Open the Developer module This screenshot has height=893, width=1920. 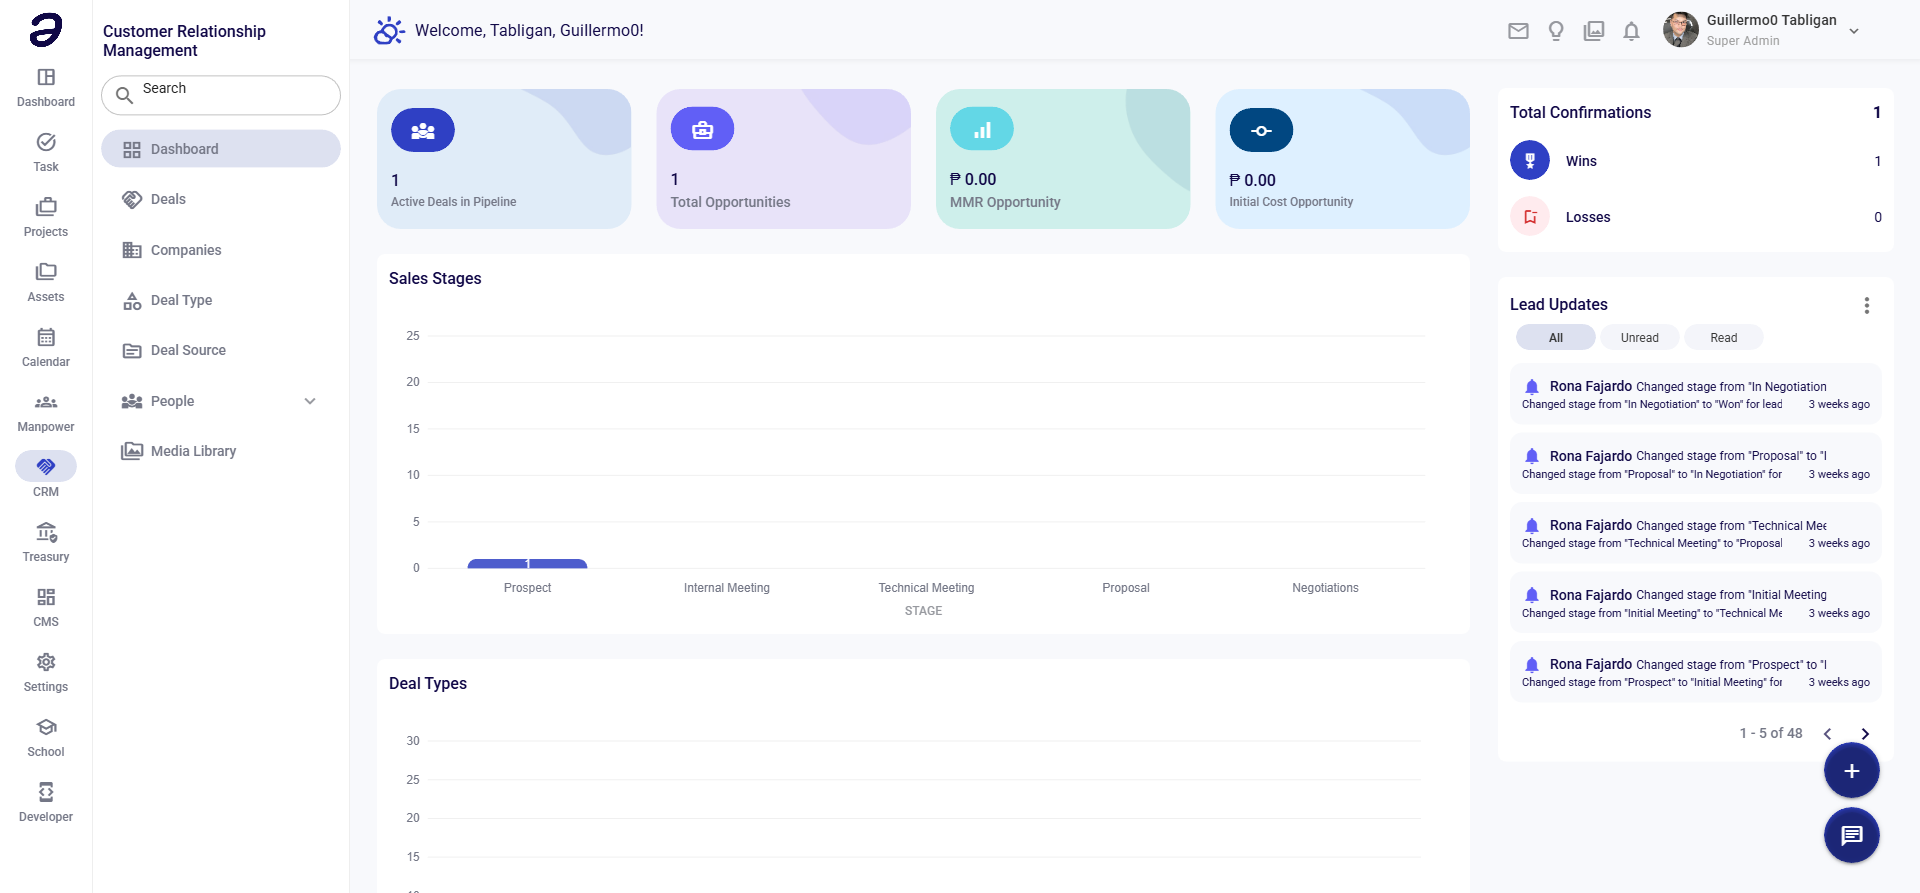click(x=46, y=803)
